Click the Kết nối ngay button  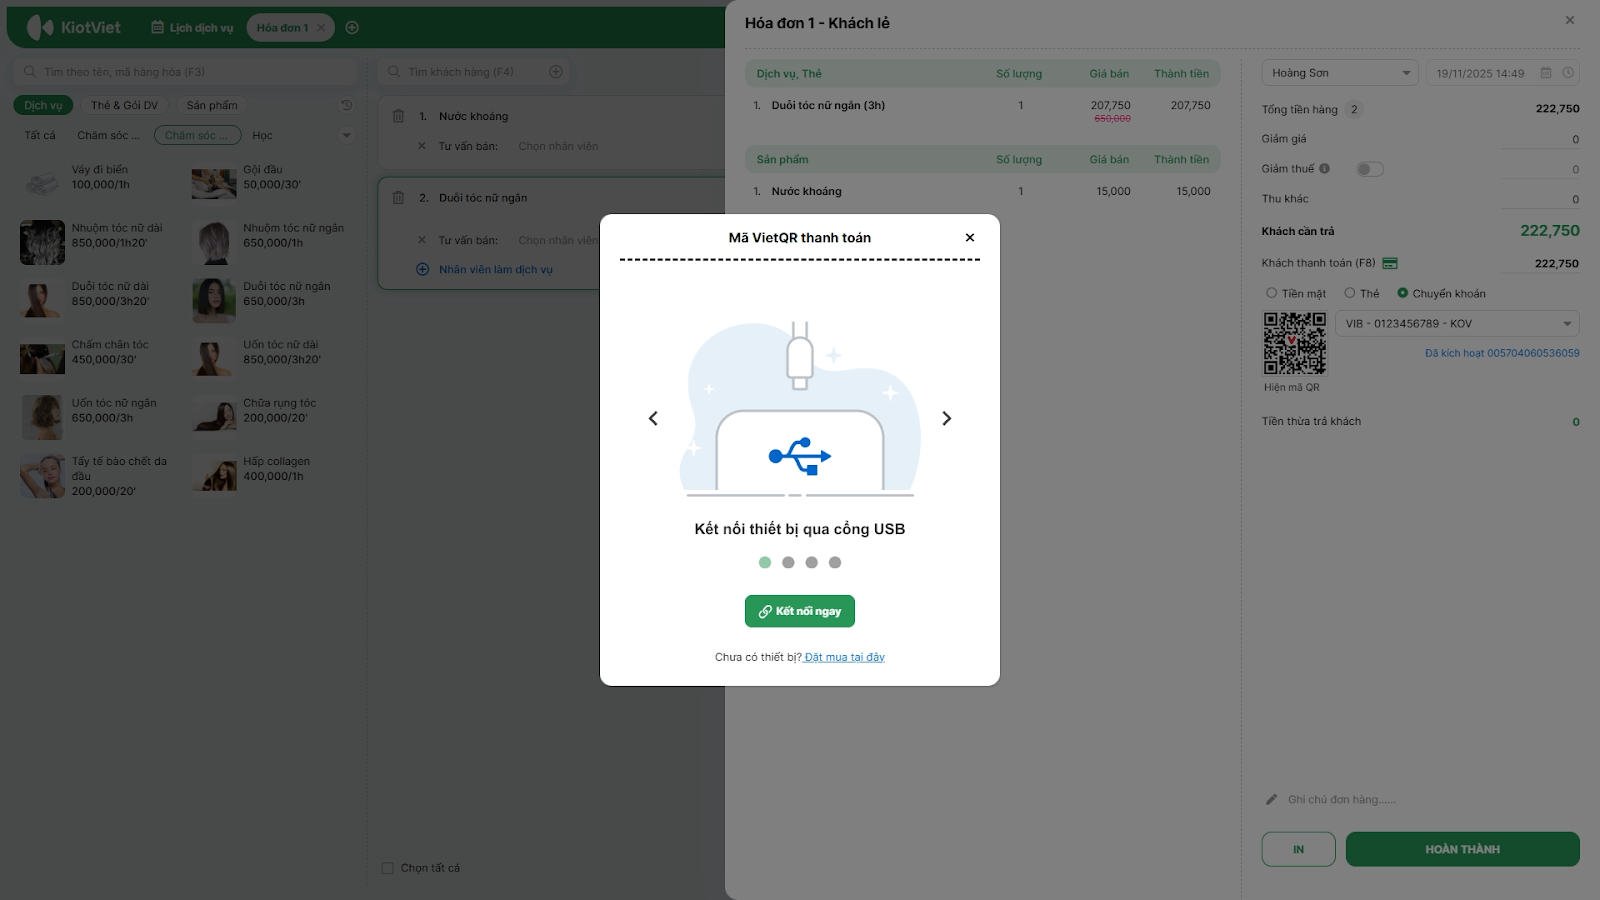799,611
